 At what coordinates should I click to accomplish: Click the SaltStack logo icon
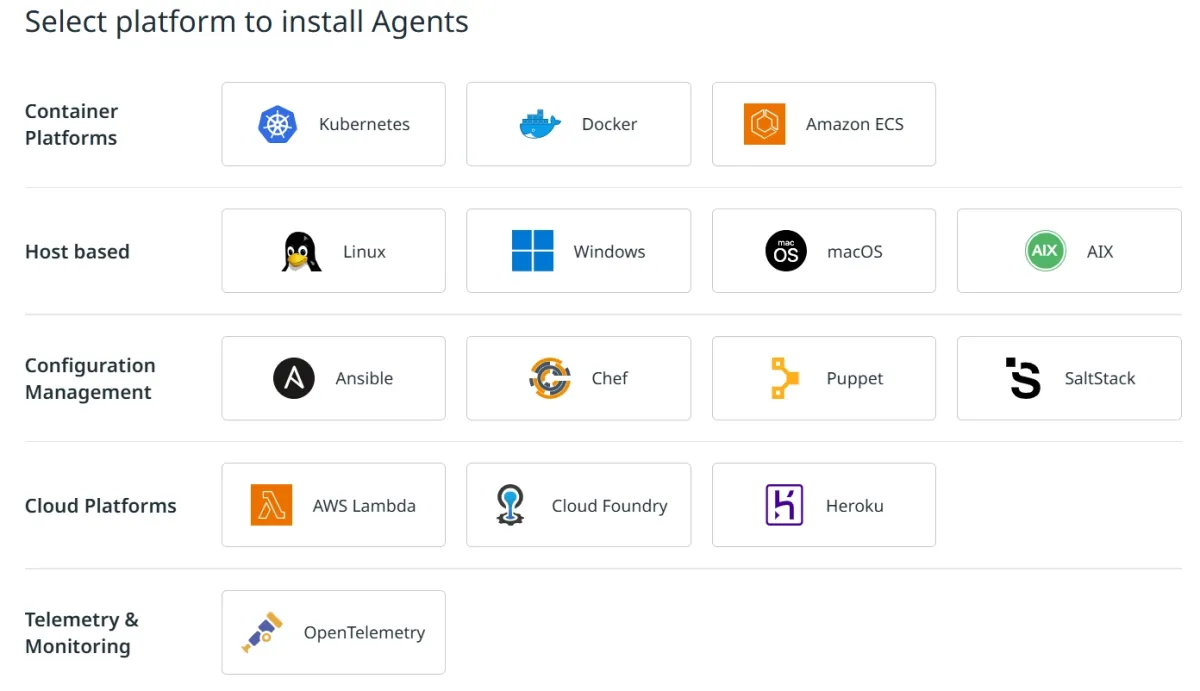click(x=1023, y=378)
